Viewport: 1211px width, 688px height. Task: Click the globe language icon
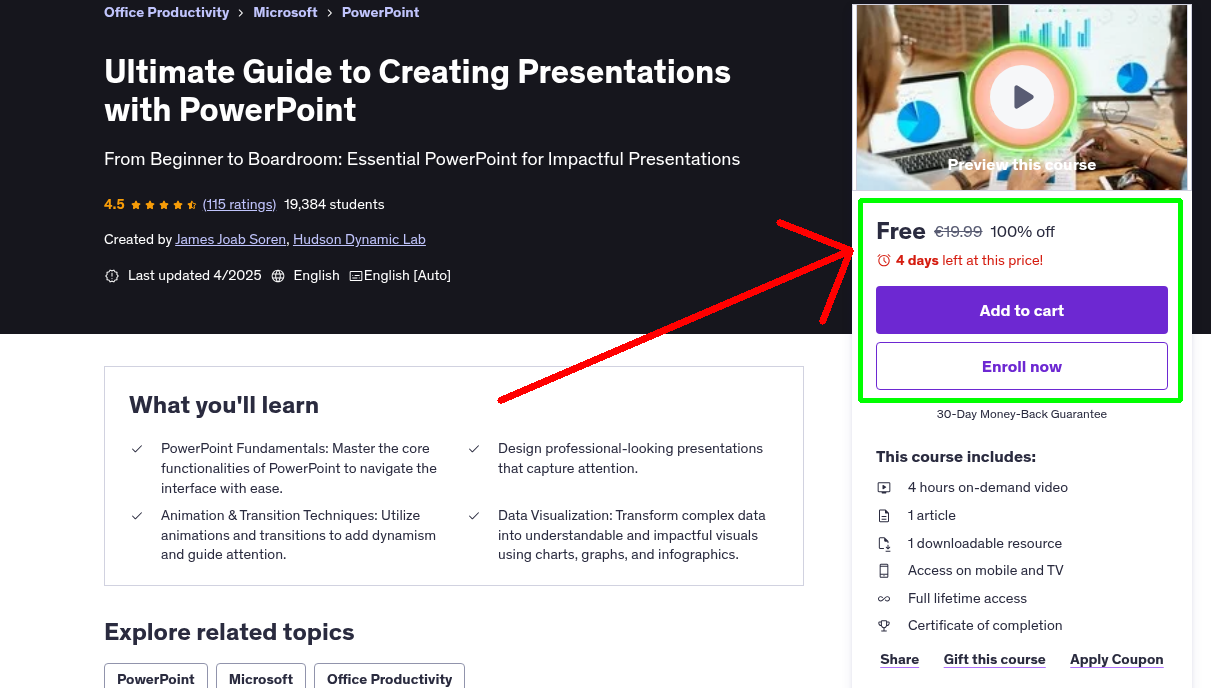pyautogui.click(x=278, y=275)
